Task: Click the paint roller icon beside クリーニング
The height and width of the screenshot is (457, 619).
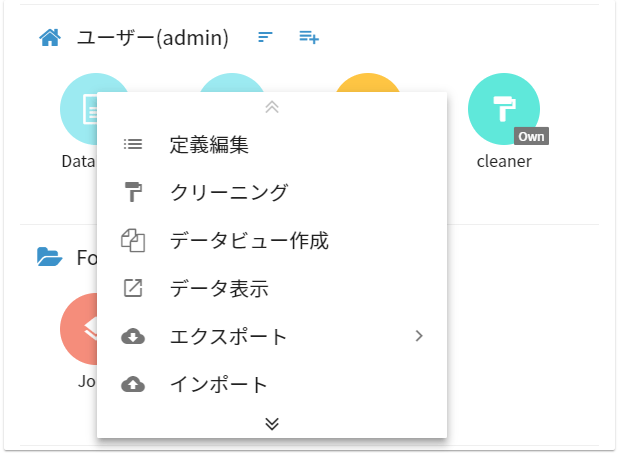Action: (133, 192)
